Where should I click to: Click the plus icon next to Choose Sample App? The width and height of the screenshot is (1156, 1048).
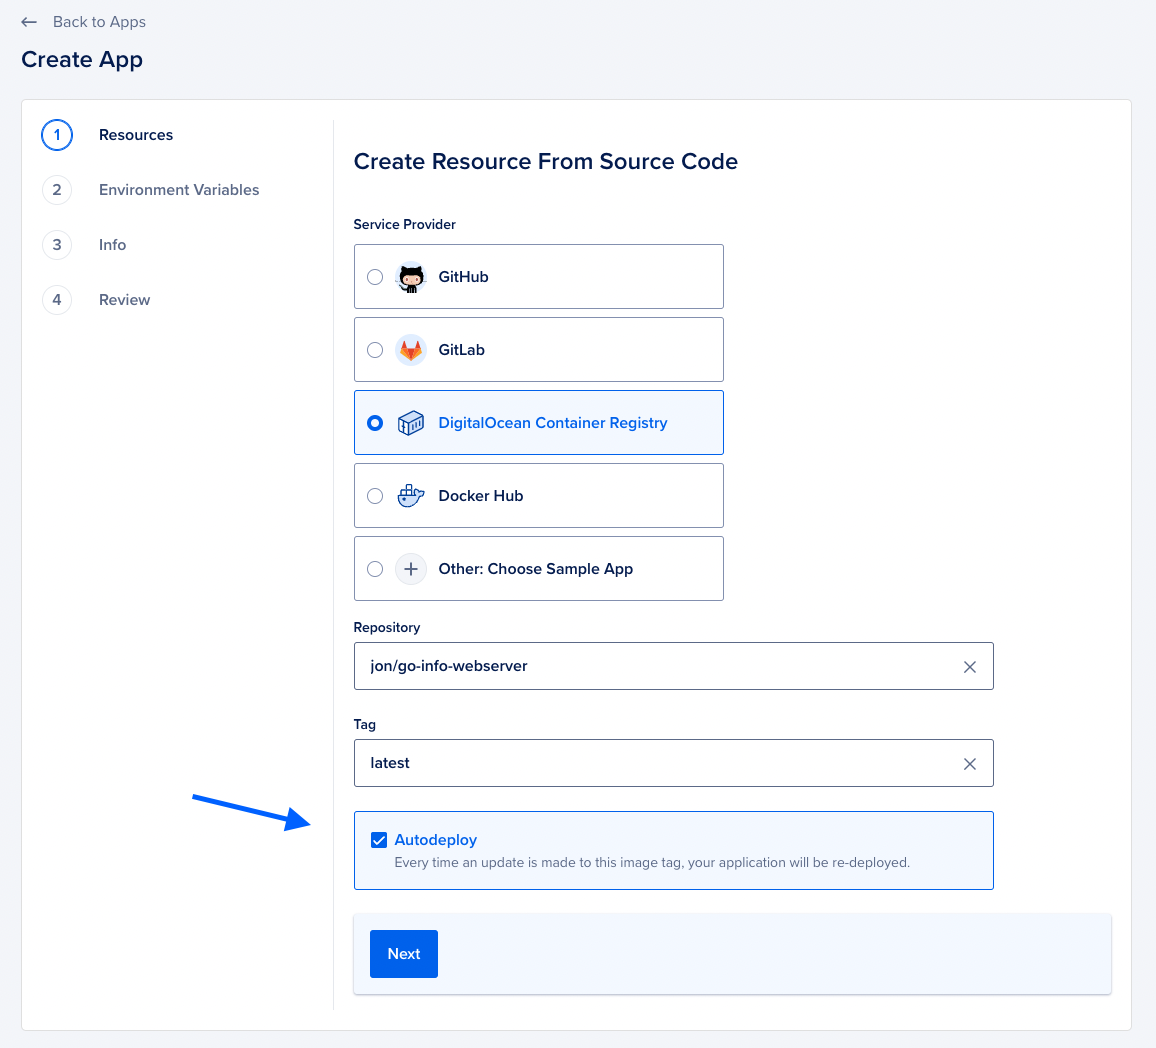[x=410, y=568]
